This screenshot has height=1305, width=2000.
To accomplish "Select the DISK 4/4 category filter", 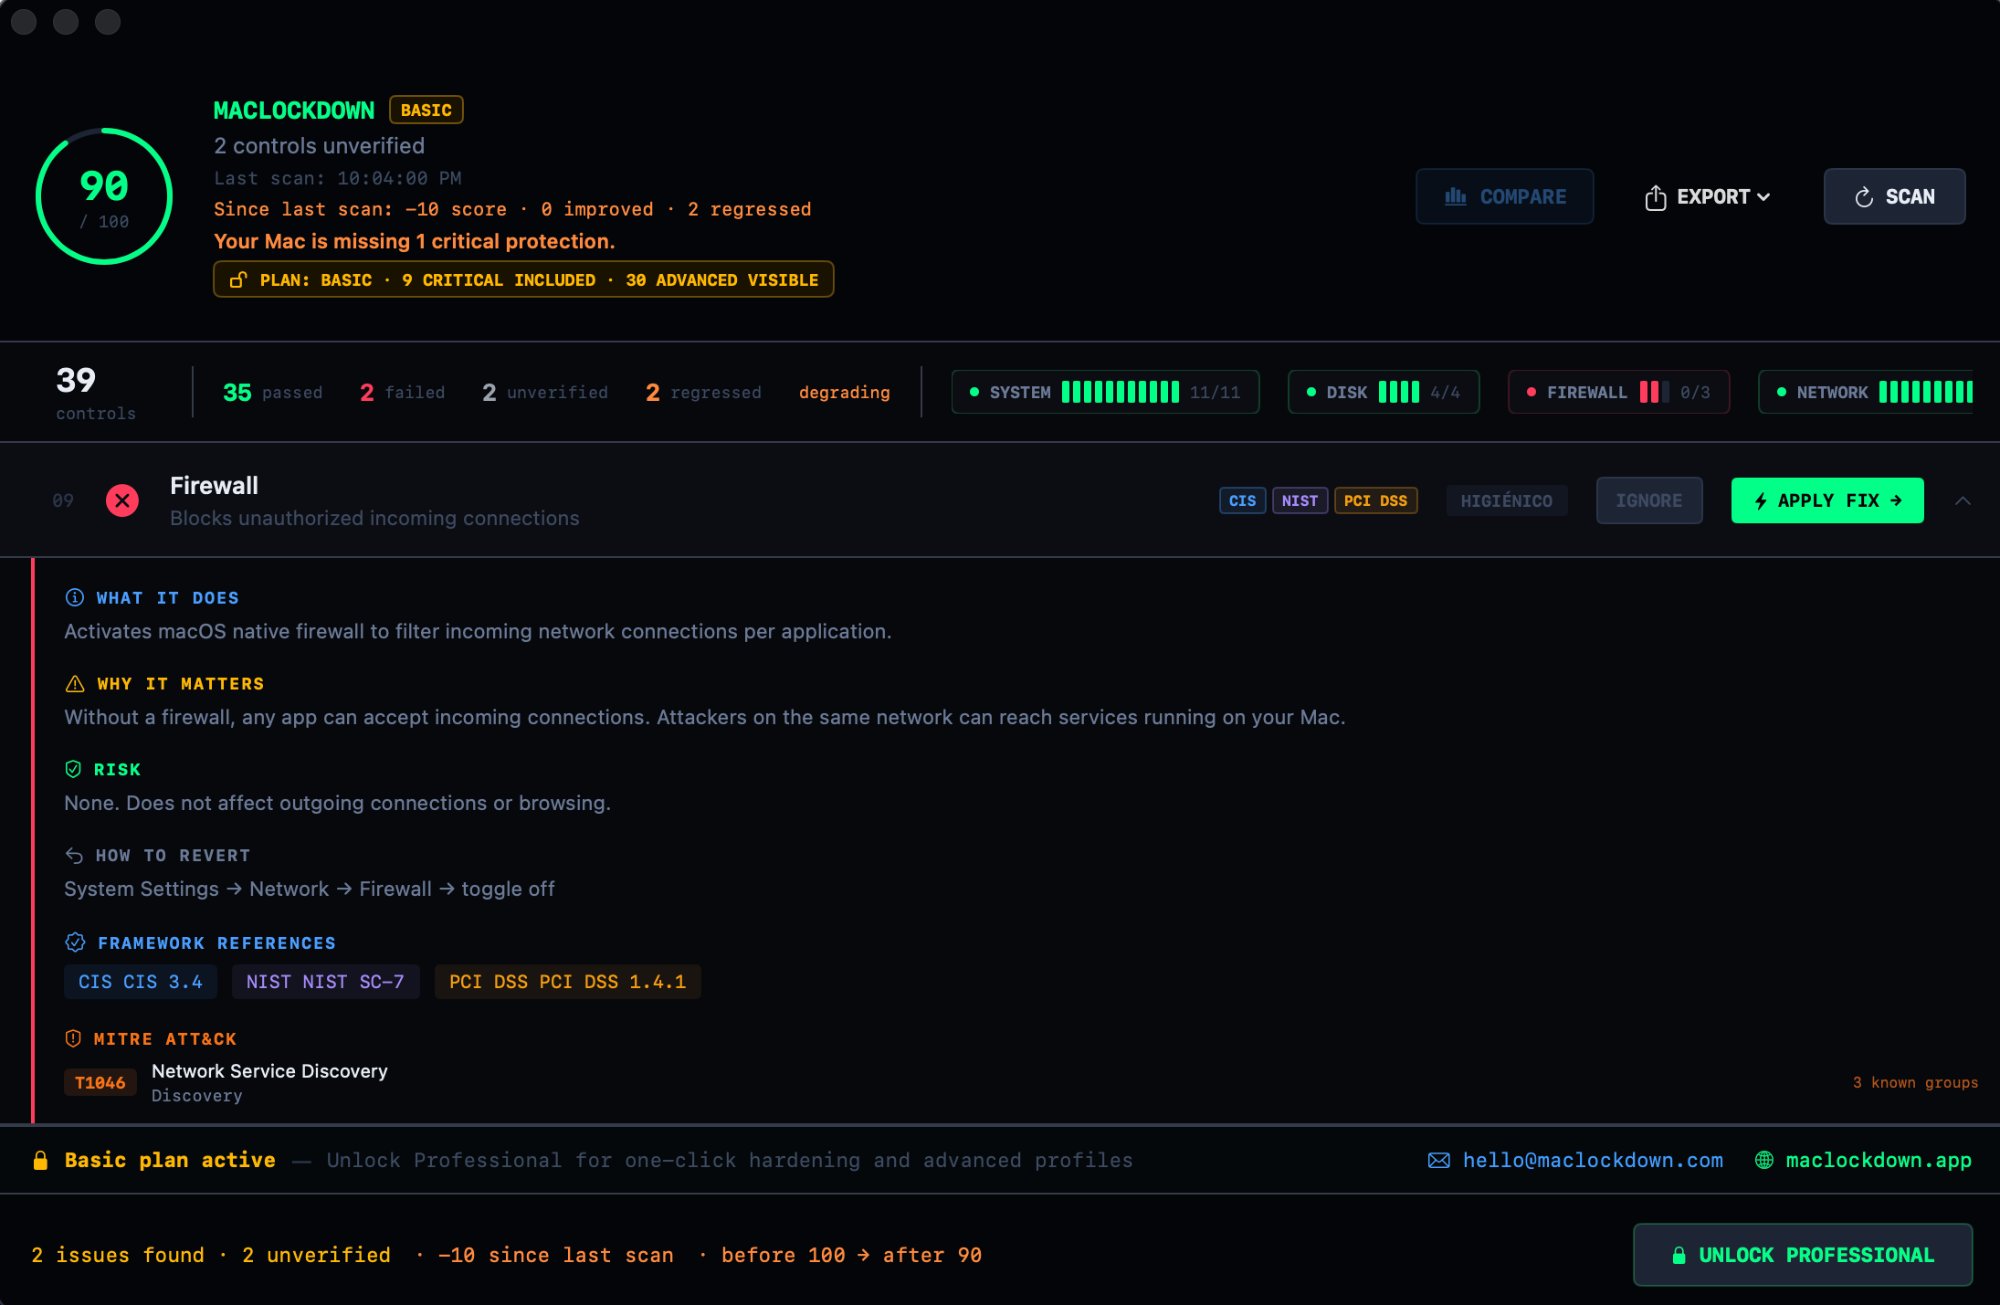I will [x=1383, y=392].
